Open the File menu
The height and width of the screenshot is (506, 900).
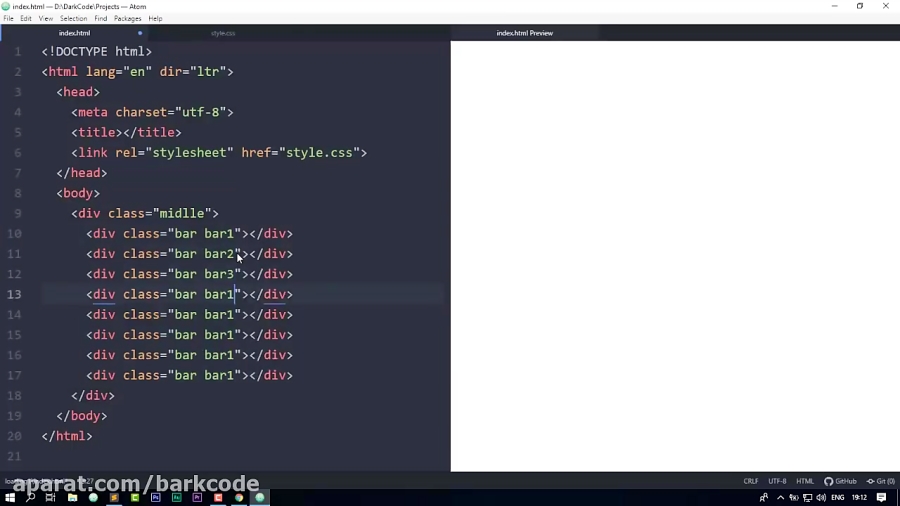(8, 18)
